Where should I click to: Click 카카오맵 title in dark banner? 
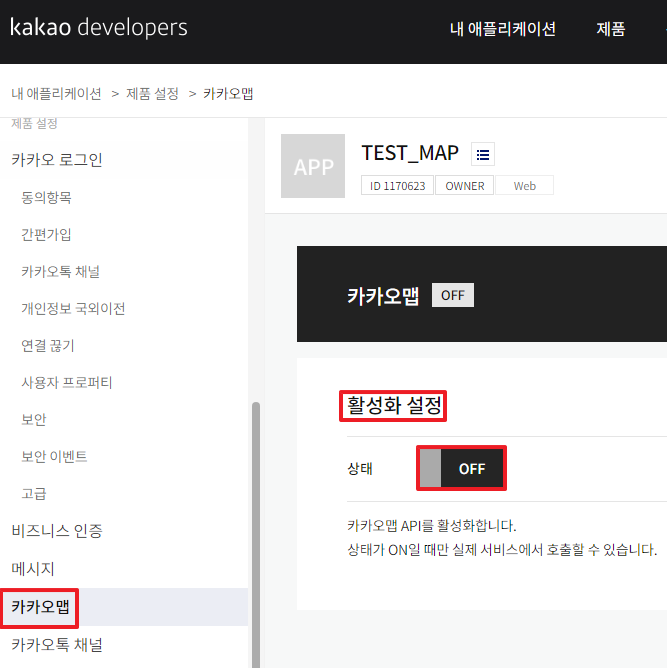383,296
